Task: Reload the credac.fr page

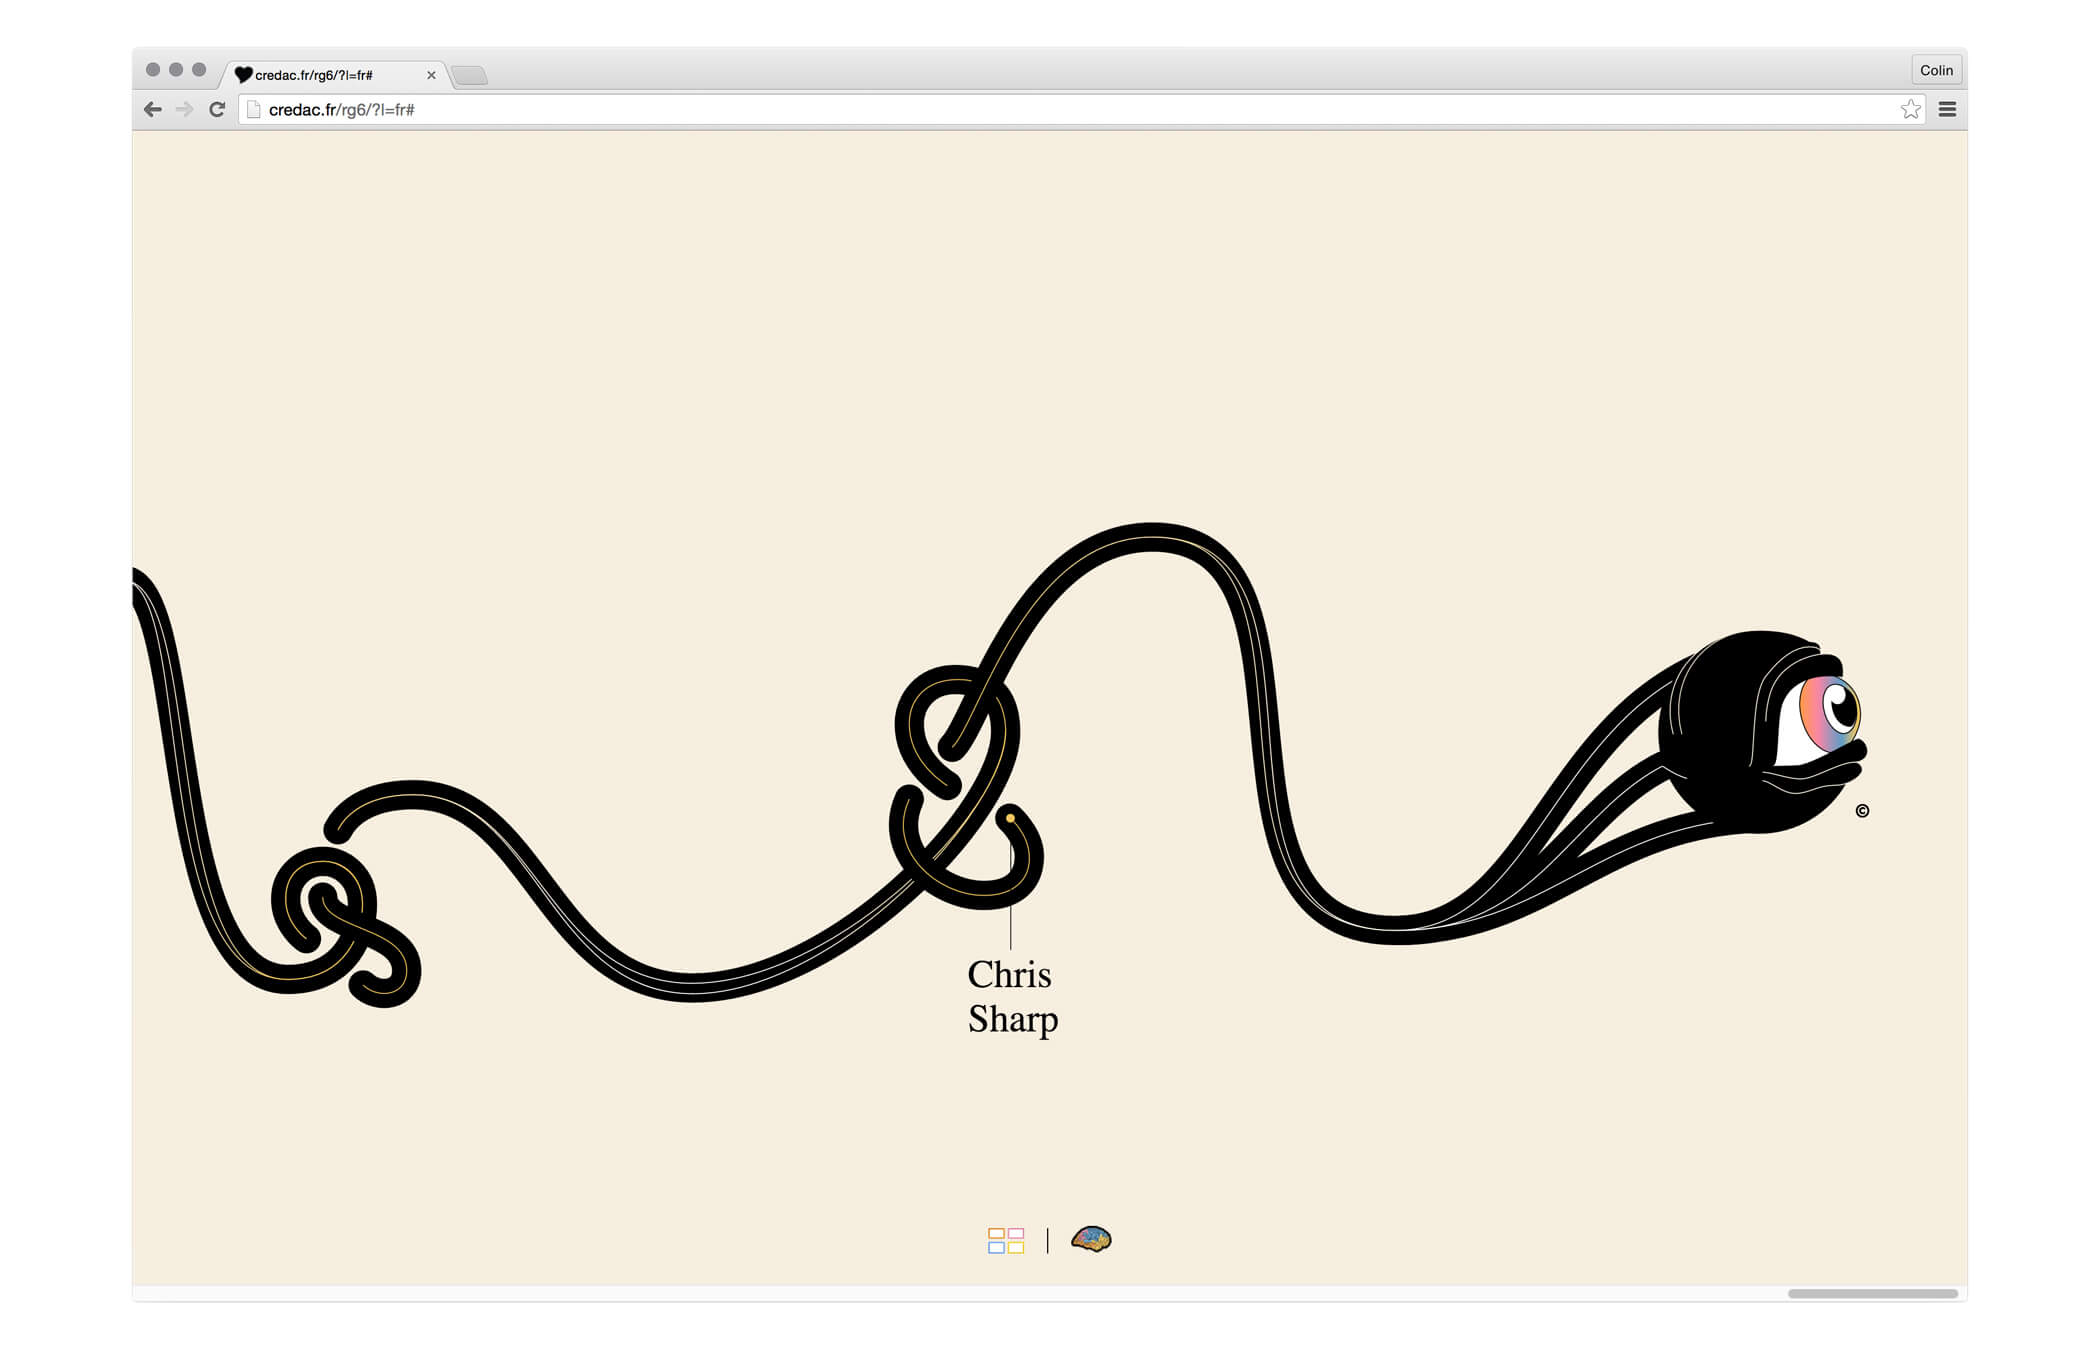Action: click(x=217, y=110)
